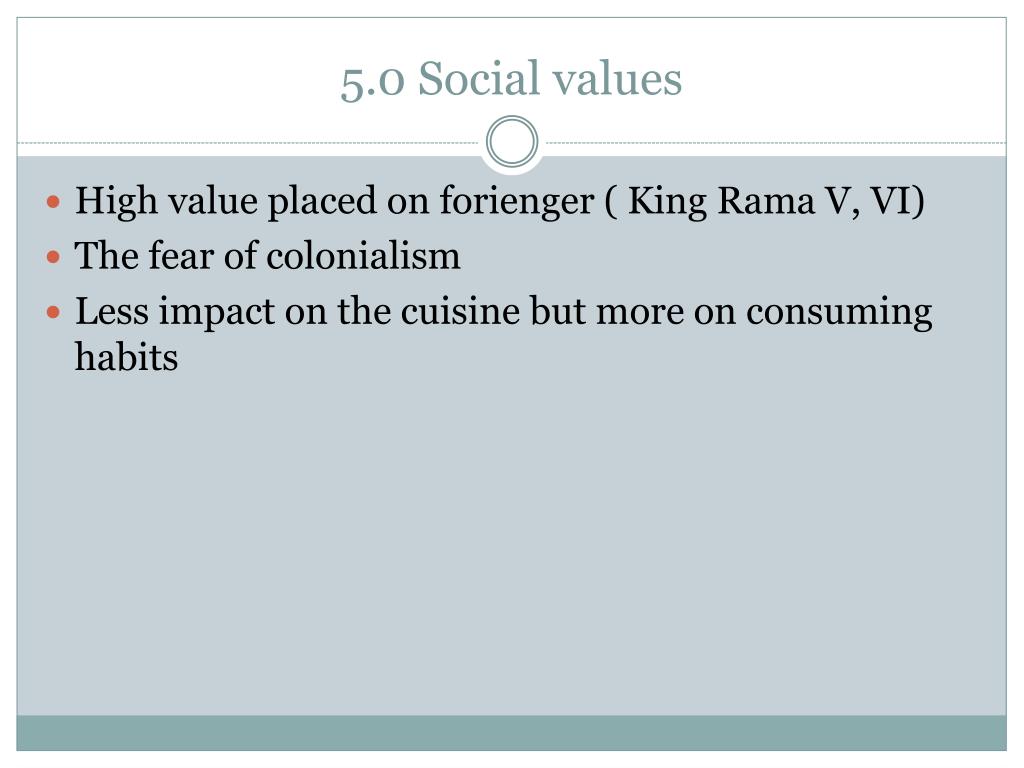Image resolution: width=1024 pixels, height=768 pixels.
Task: Click the 'Less impact' text
Action: [174, 312]
